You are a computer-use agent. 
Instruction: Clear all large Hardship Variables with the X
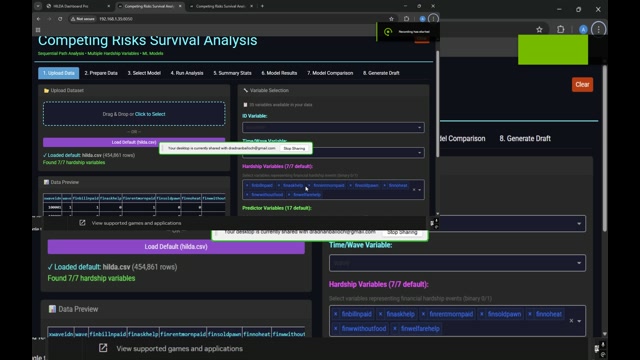[x=571, y=321]
